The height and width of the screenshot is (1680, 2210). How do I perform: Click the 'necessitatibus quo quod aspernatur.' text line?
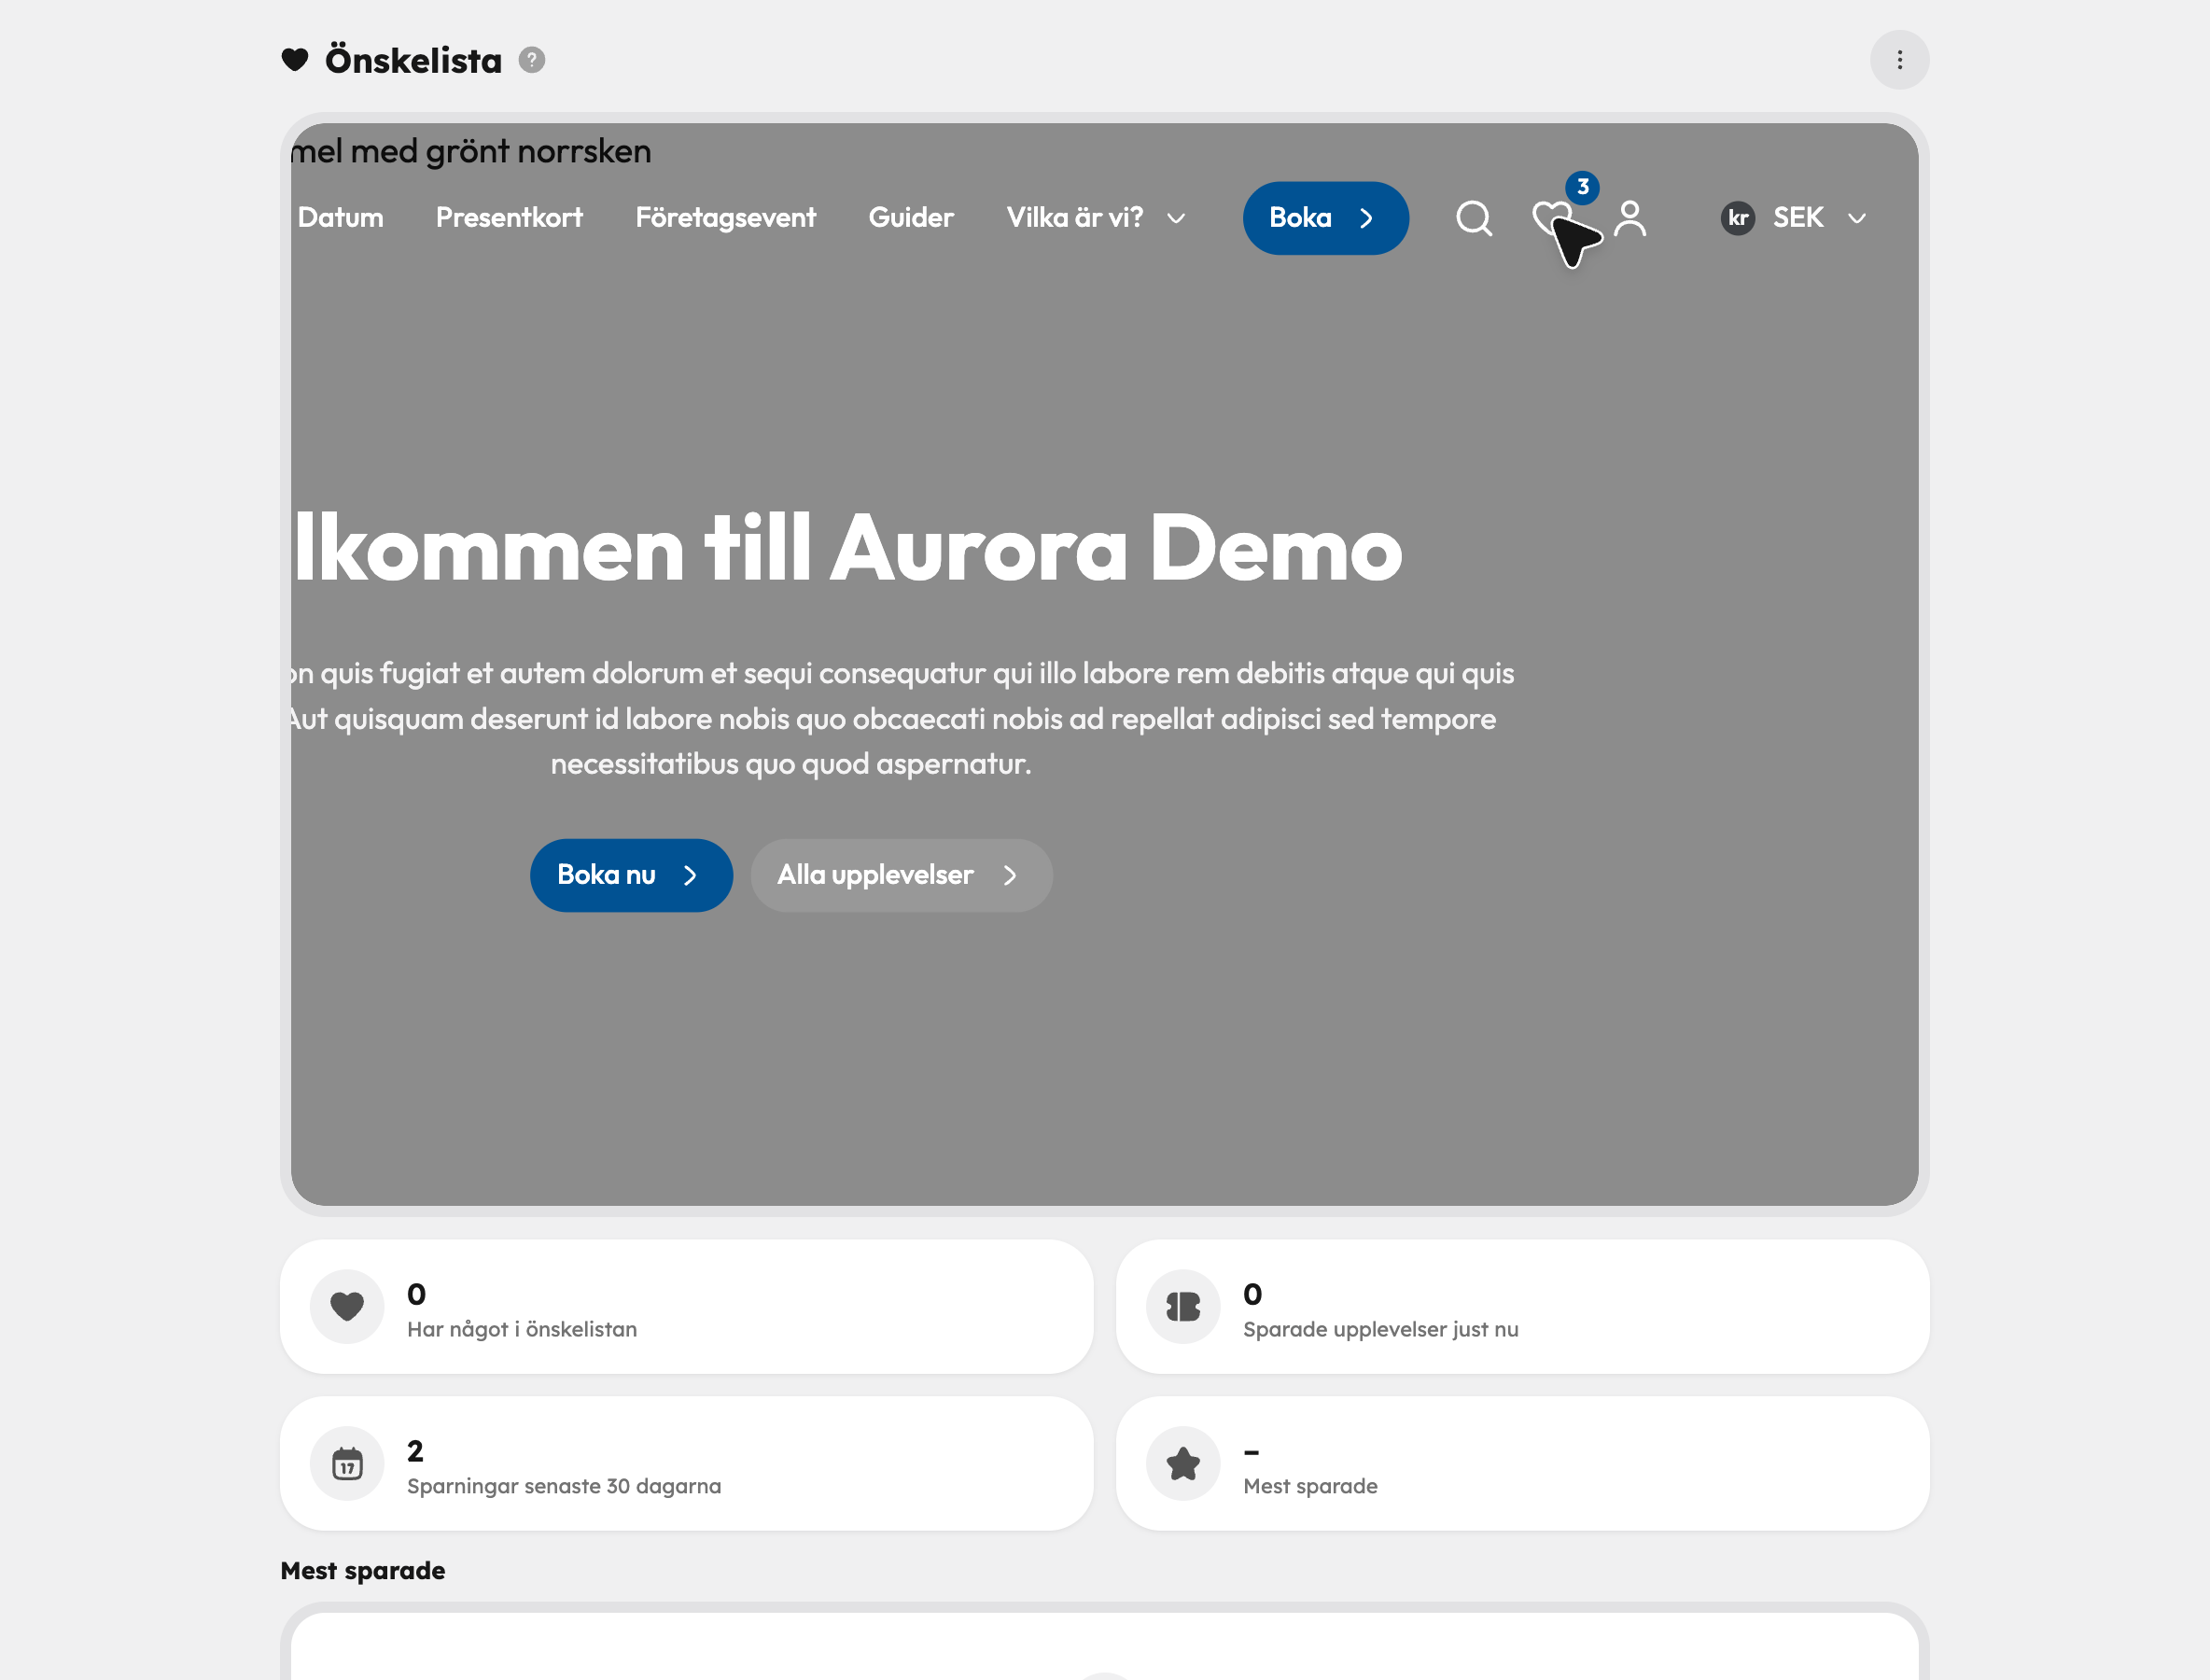[790, 764]
